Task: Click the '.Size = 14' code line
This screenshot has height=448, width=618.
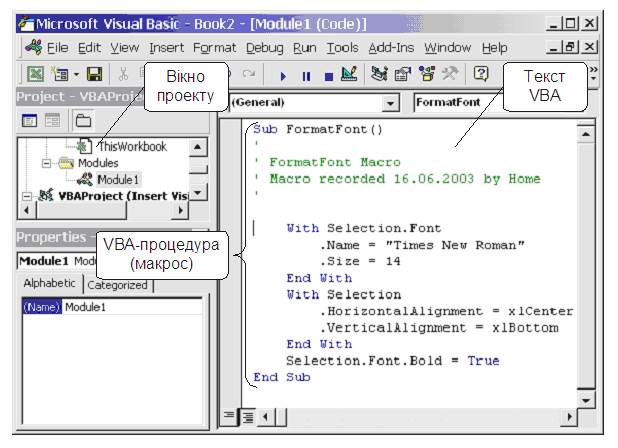Action: (x=360, y=261)
